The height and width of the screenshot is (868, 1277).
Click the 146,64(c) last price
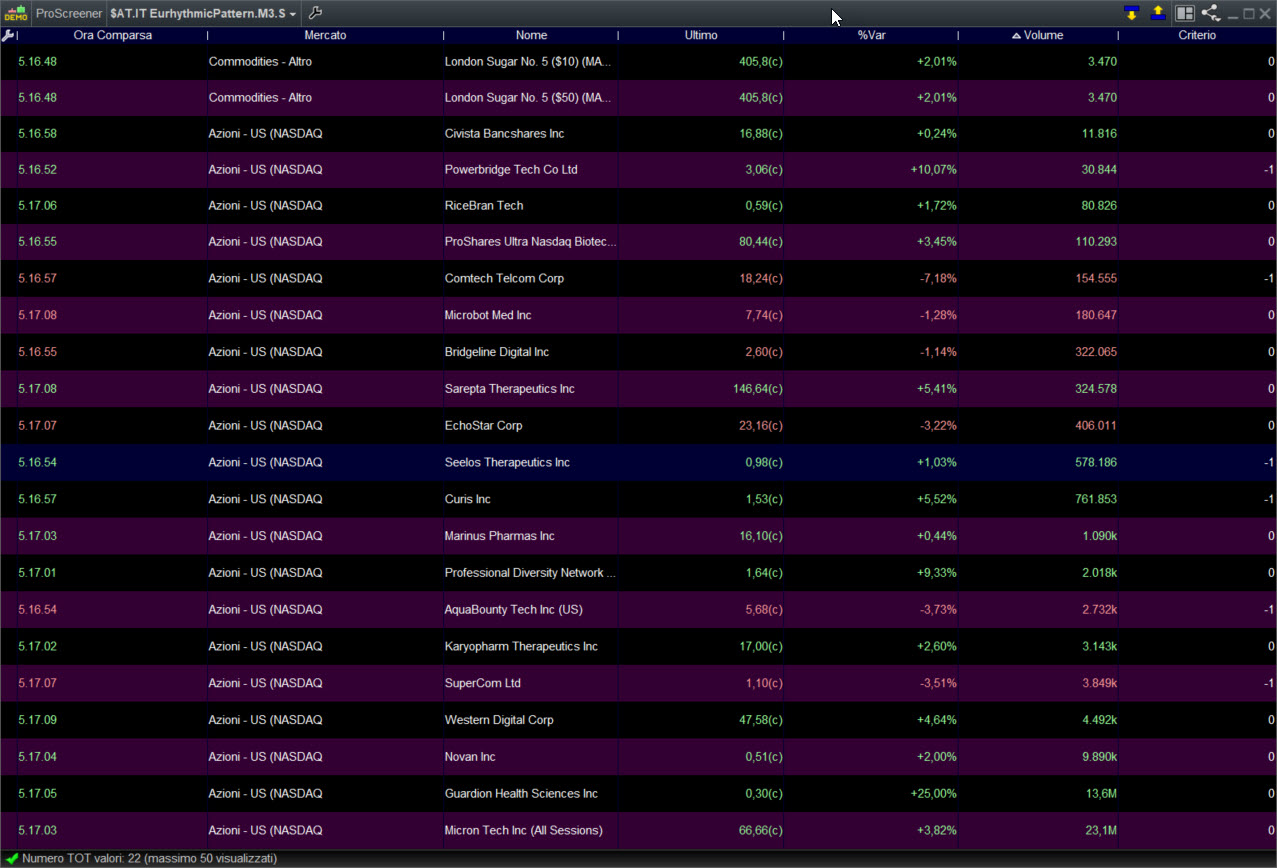click(x=757, y=389)
